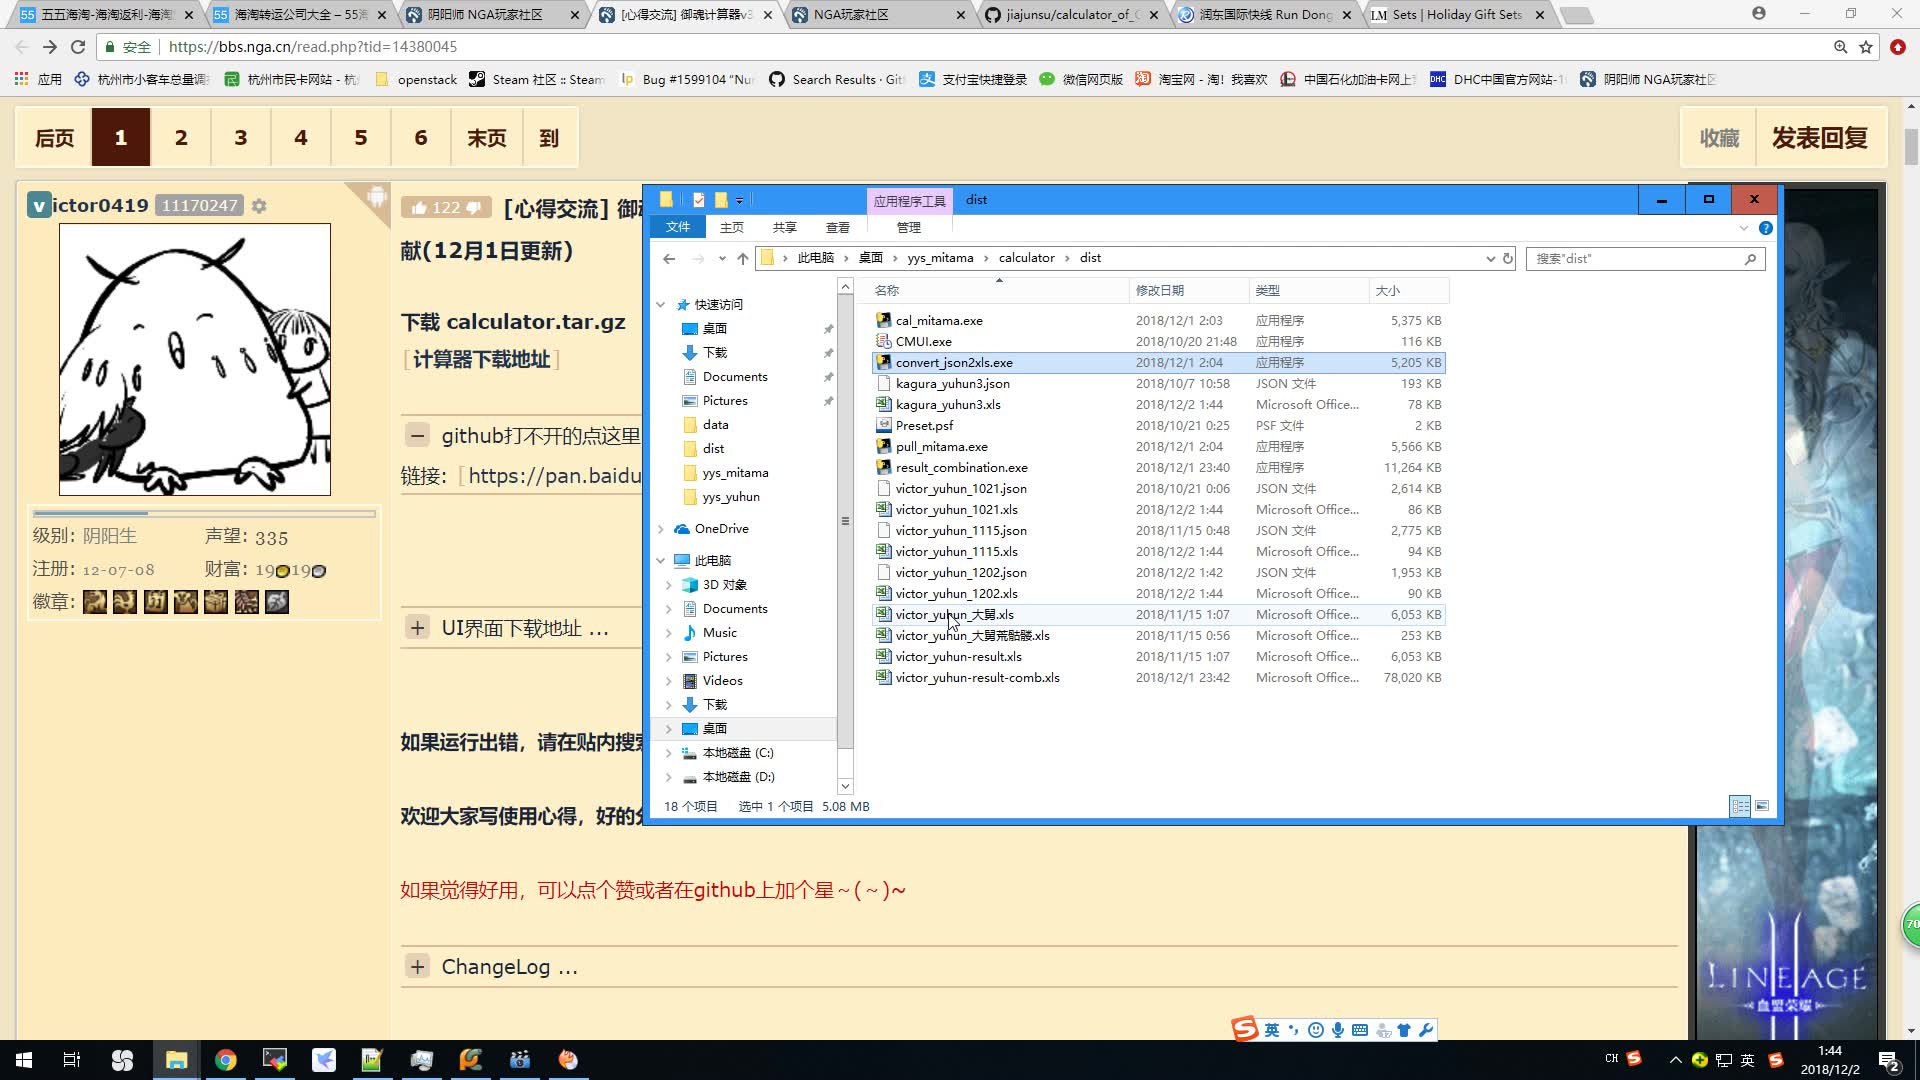Image resolution: width=1920 pixels, height=1080 pixels.
Task: Click the 计算器下载地址 link
Action: point(481,359)
